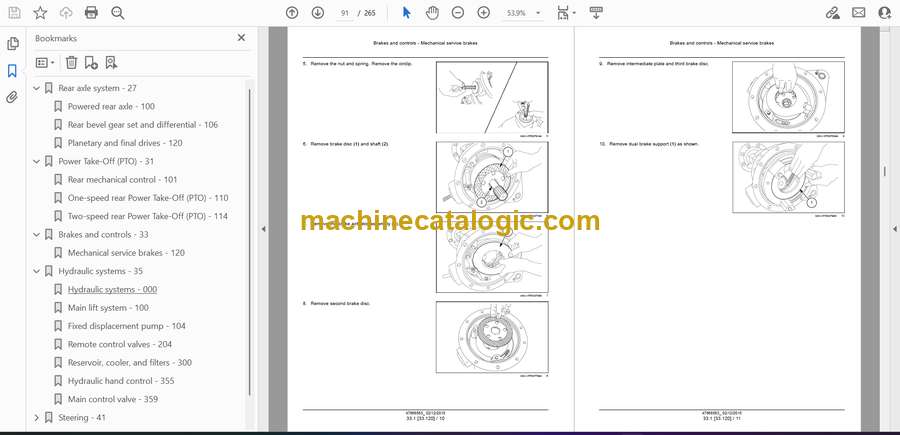
Task: Go to previous page arrow
Action: tap(292, 13)
